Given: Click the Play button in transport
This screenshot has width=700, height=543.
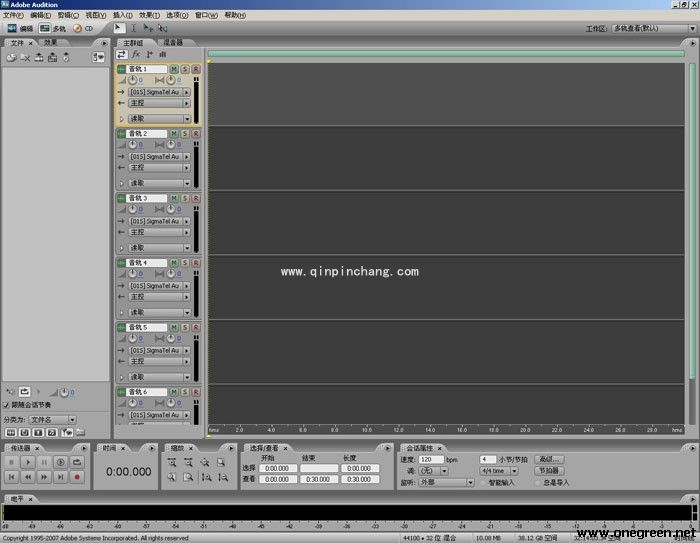Looking at the screenshot, I should point(28,462).
